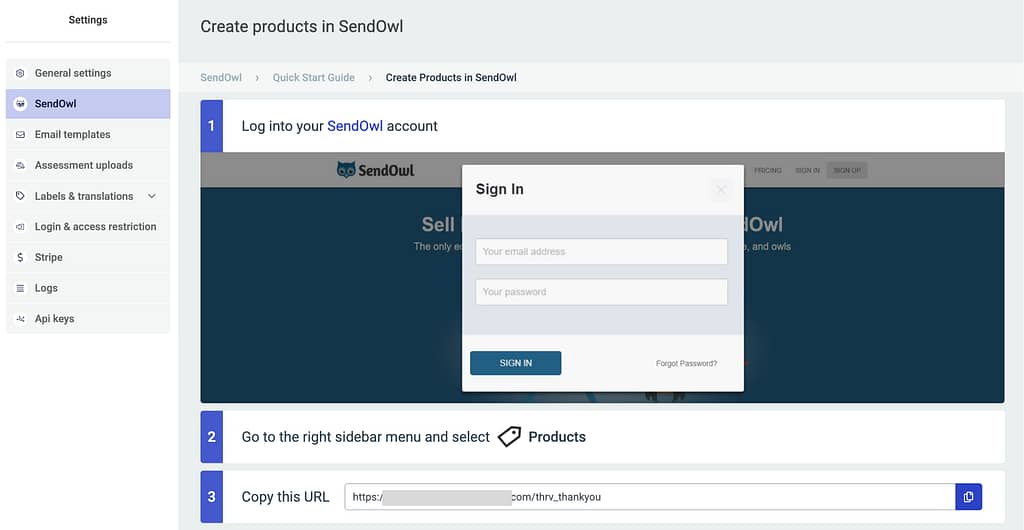Open the Quick Start Guide breadcrumb
The height and width of the screenshot is (530, 1024).
[x=313, y=77]
